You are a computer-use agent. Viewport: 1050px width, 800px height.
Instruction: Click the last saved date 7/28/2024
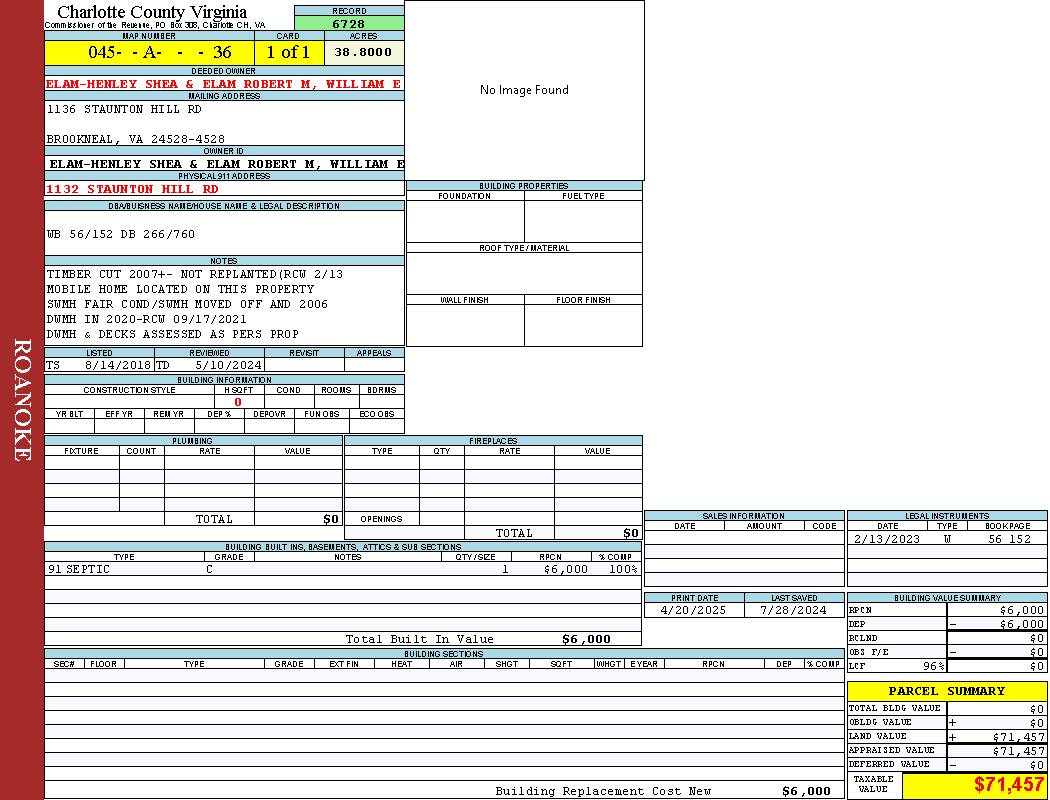[793, 610]
